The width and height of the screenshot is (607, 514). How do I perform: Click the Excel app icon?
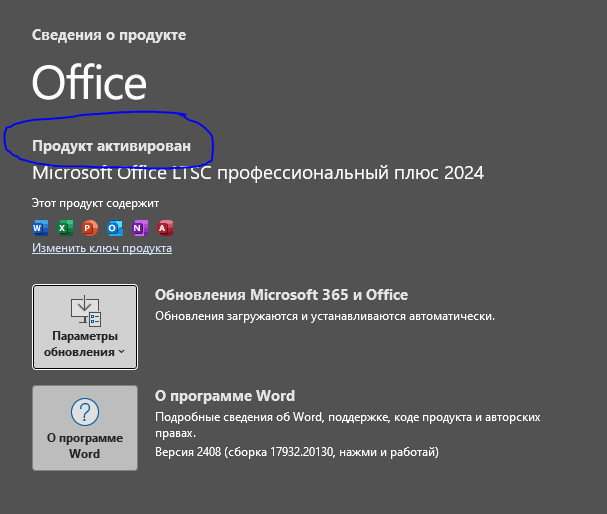[65, 228]
